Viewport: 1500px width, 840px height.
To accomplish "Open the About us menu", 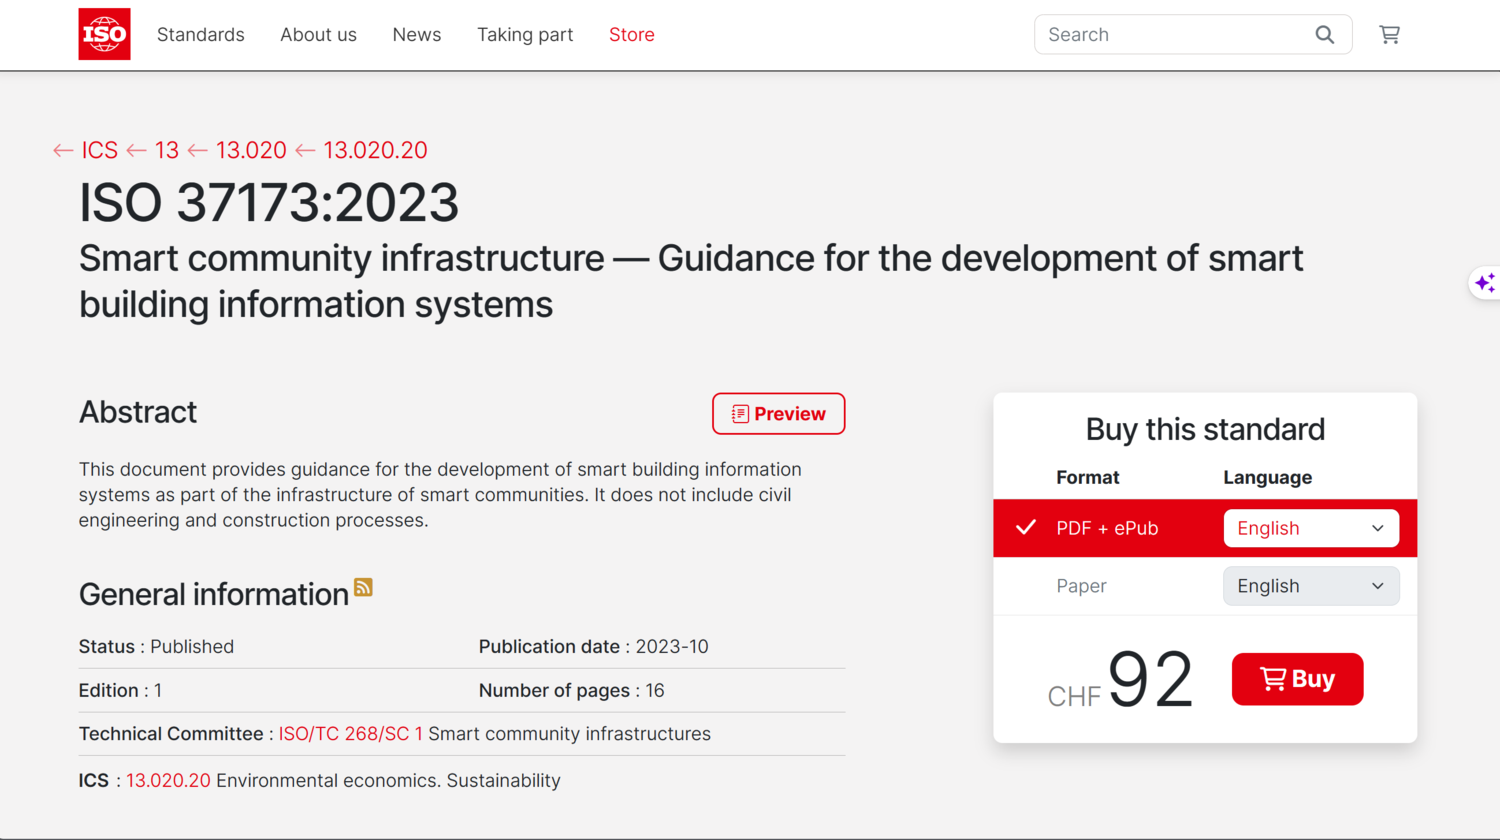I will [x=318, y=35].
